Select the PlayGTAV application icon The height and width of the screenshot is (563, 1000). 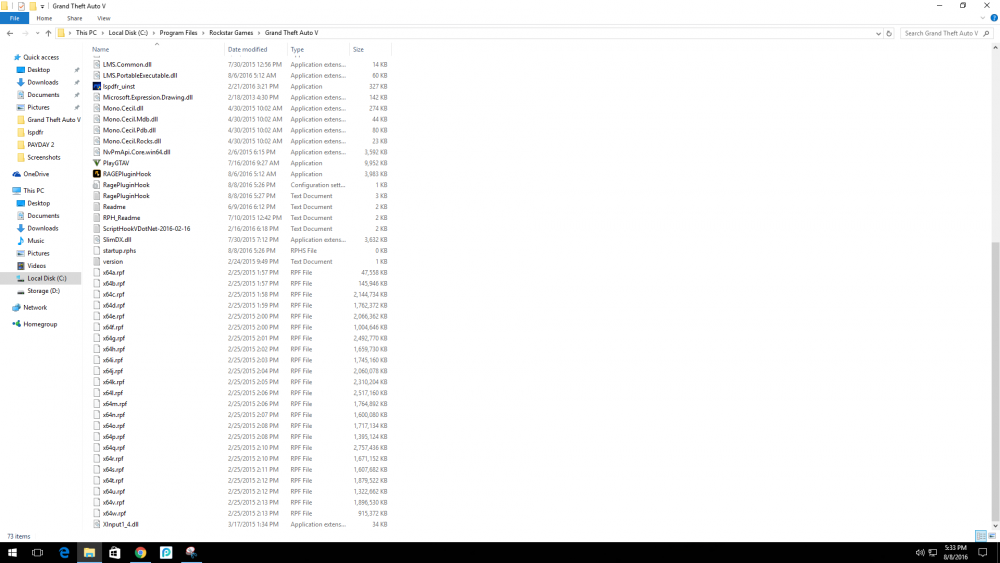97,163
